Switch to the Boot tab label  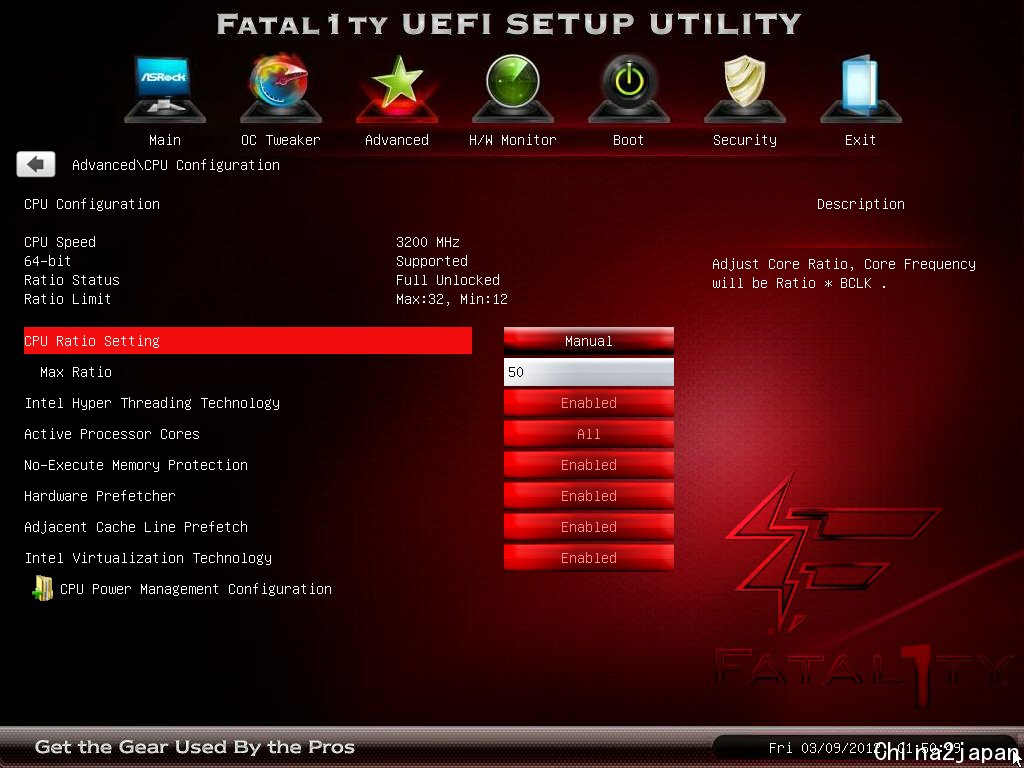point(628,140)
